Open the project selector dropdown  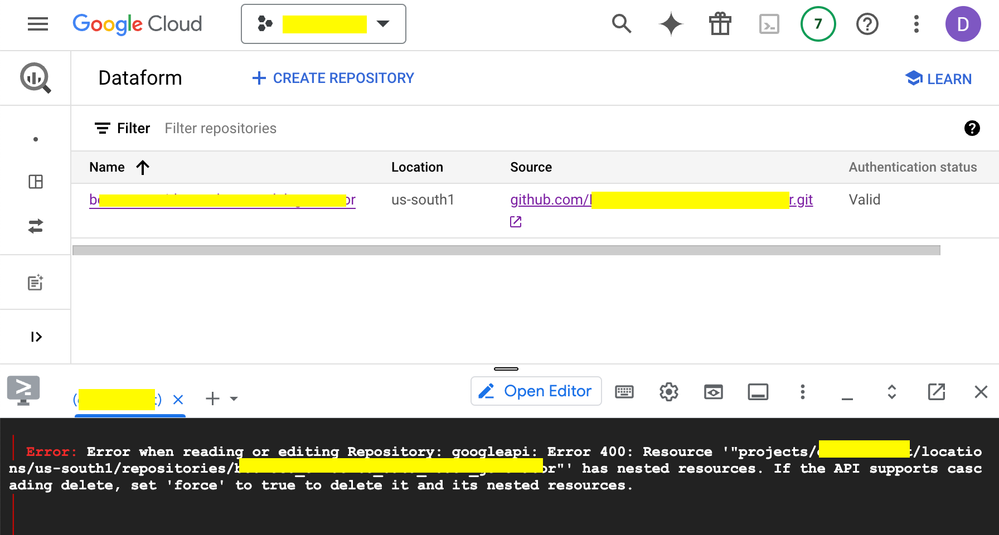323,24
